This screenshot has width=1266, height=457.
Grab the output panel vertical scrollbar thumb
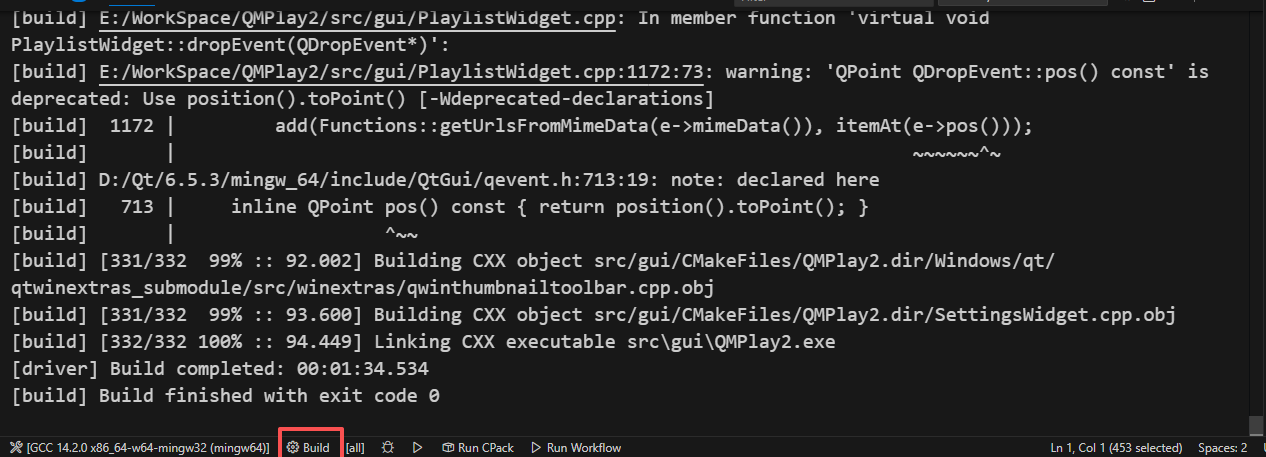(x=1256, y=425)
